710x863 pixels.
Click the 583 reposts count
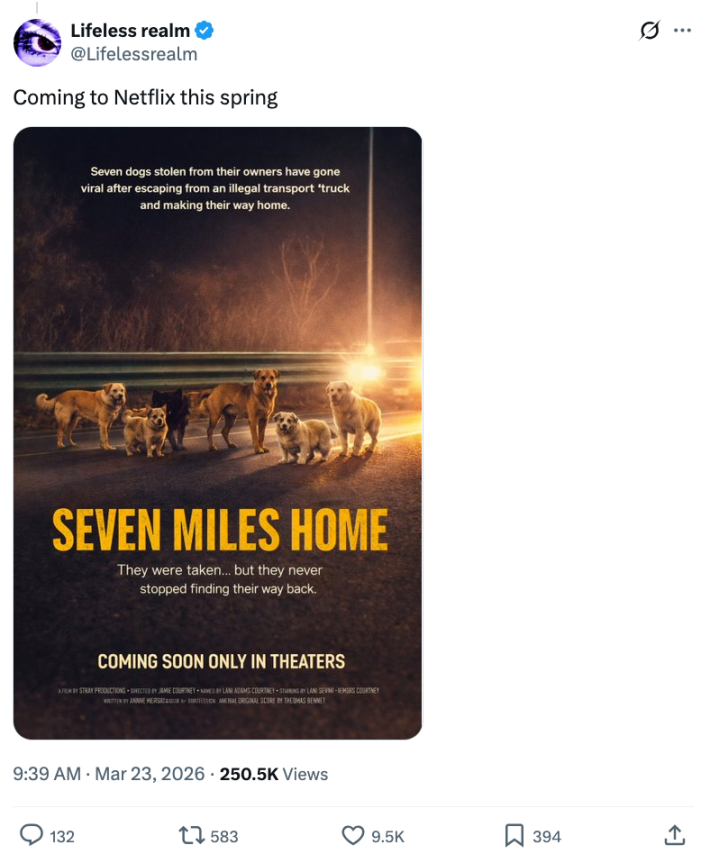click(x=224, y=836)
